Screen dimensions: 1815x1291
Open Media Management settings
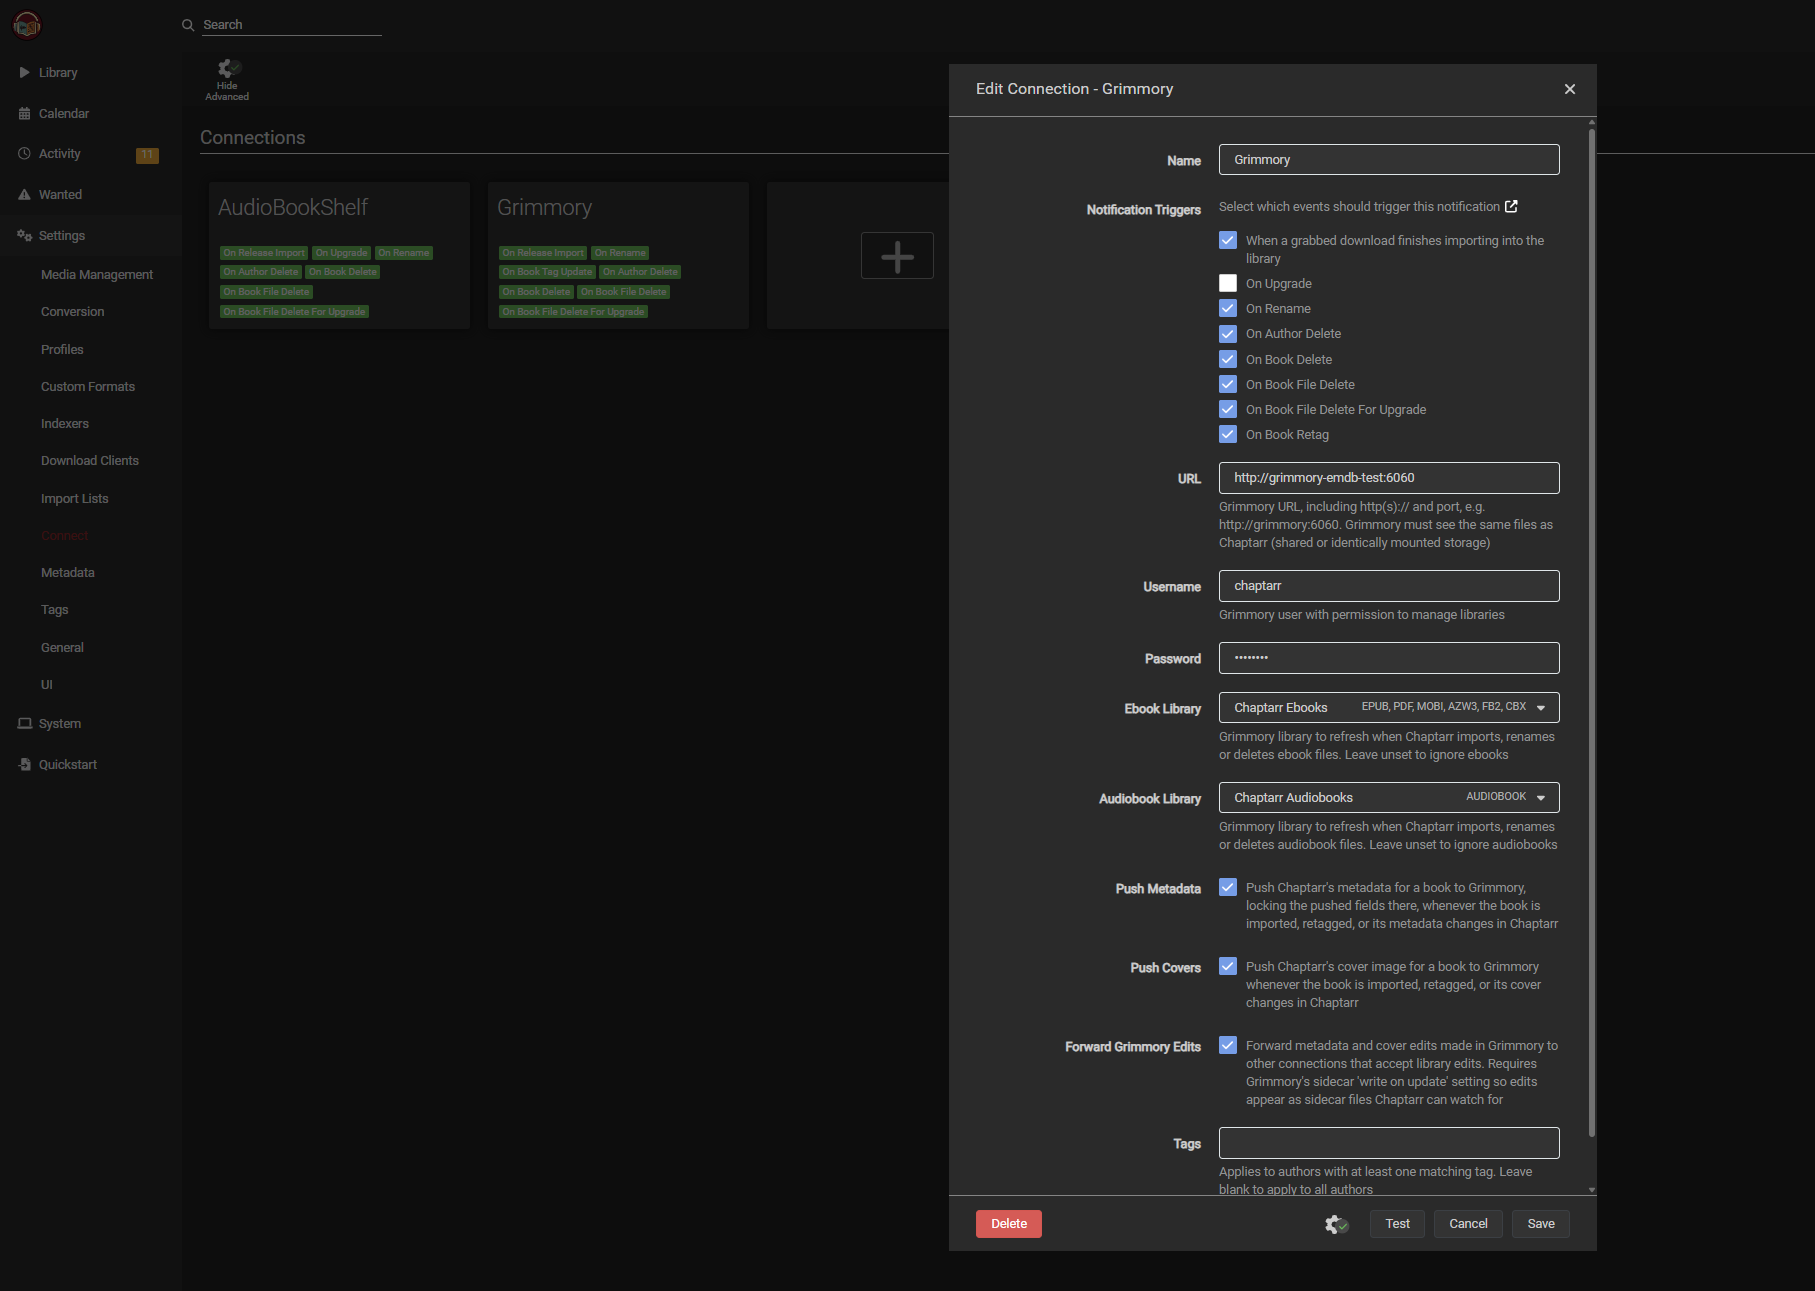[x=97, y=274]
